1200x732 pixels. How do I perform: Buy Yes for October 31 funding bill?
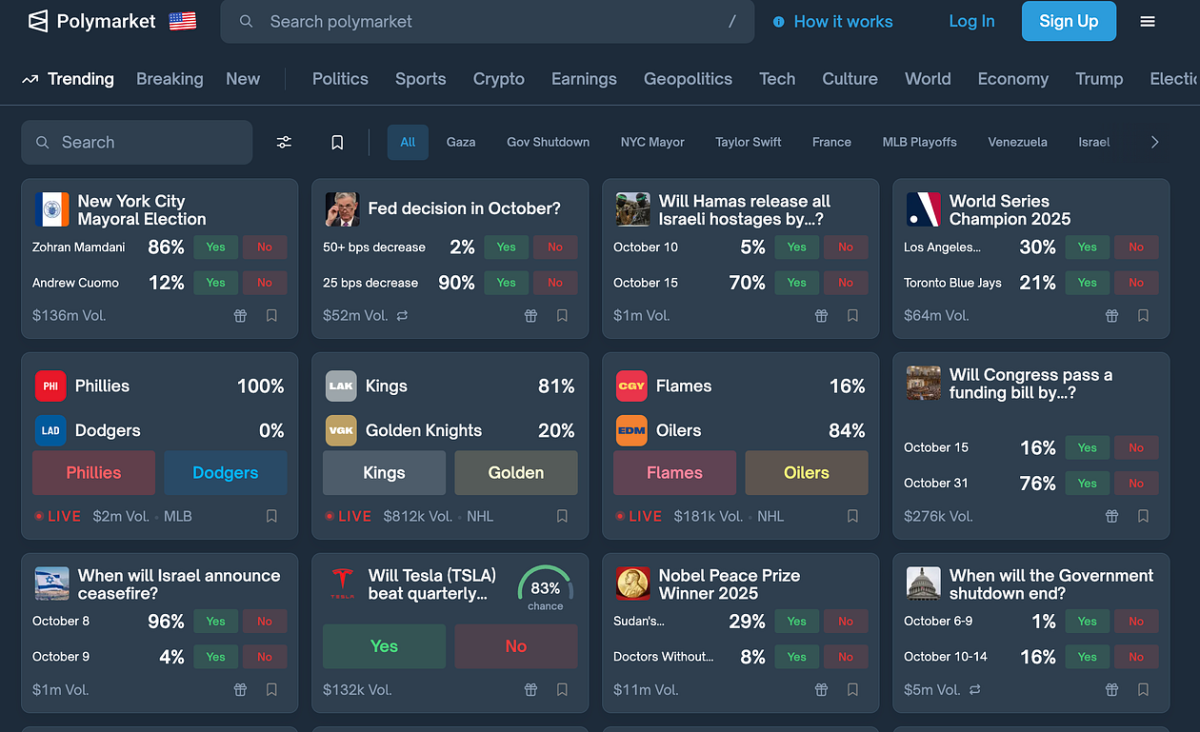(x=1087, y=483)
